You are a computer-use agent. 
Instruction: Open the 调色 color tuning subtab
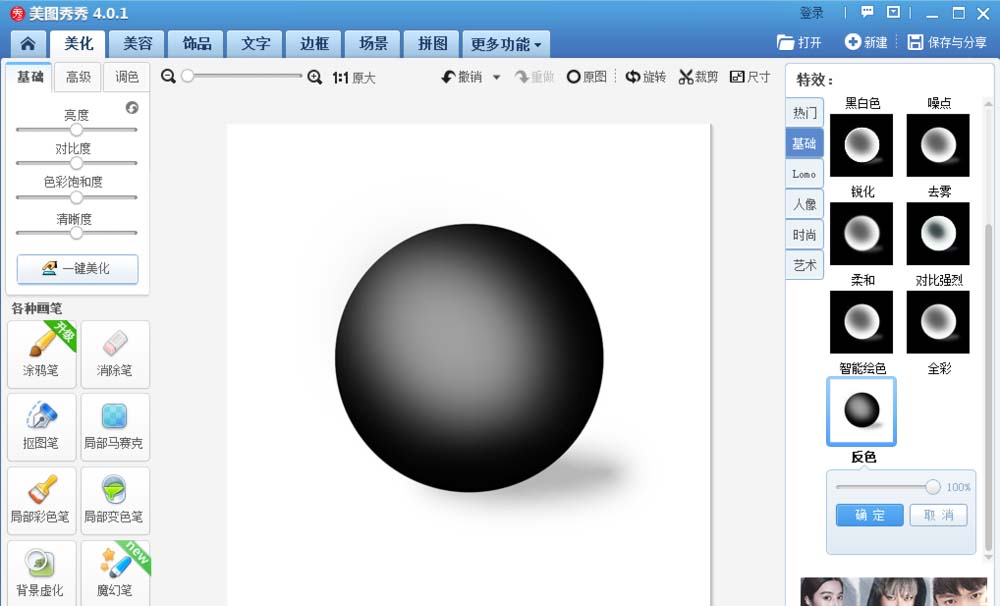coord(127,77)
